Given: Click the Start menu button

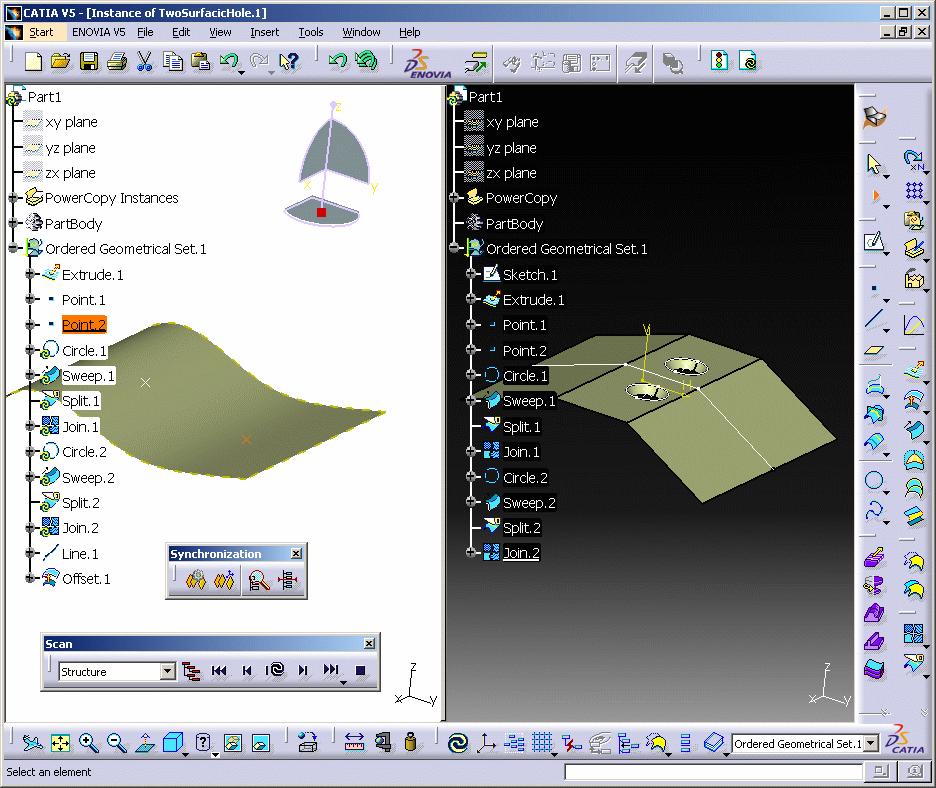Looking at the screenshot, I should tap(40, 32).
